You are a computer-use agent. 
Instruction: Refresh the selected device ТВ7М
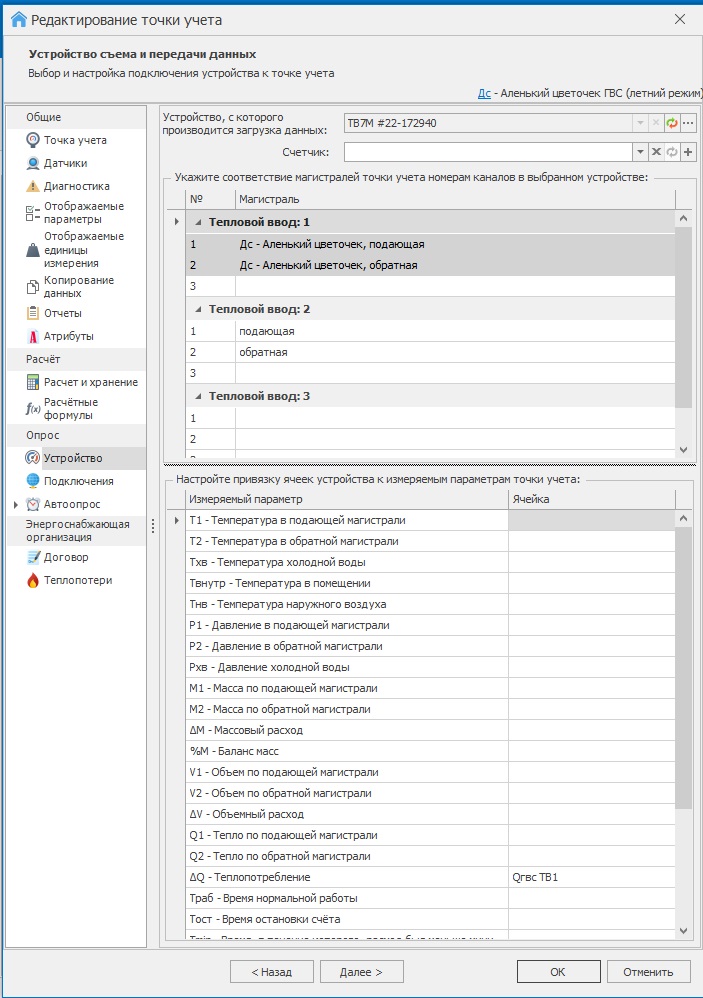(672, 123)
